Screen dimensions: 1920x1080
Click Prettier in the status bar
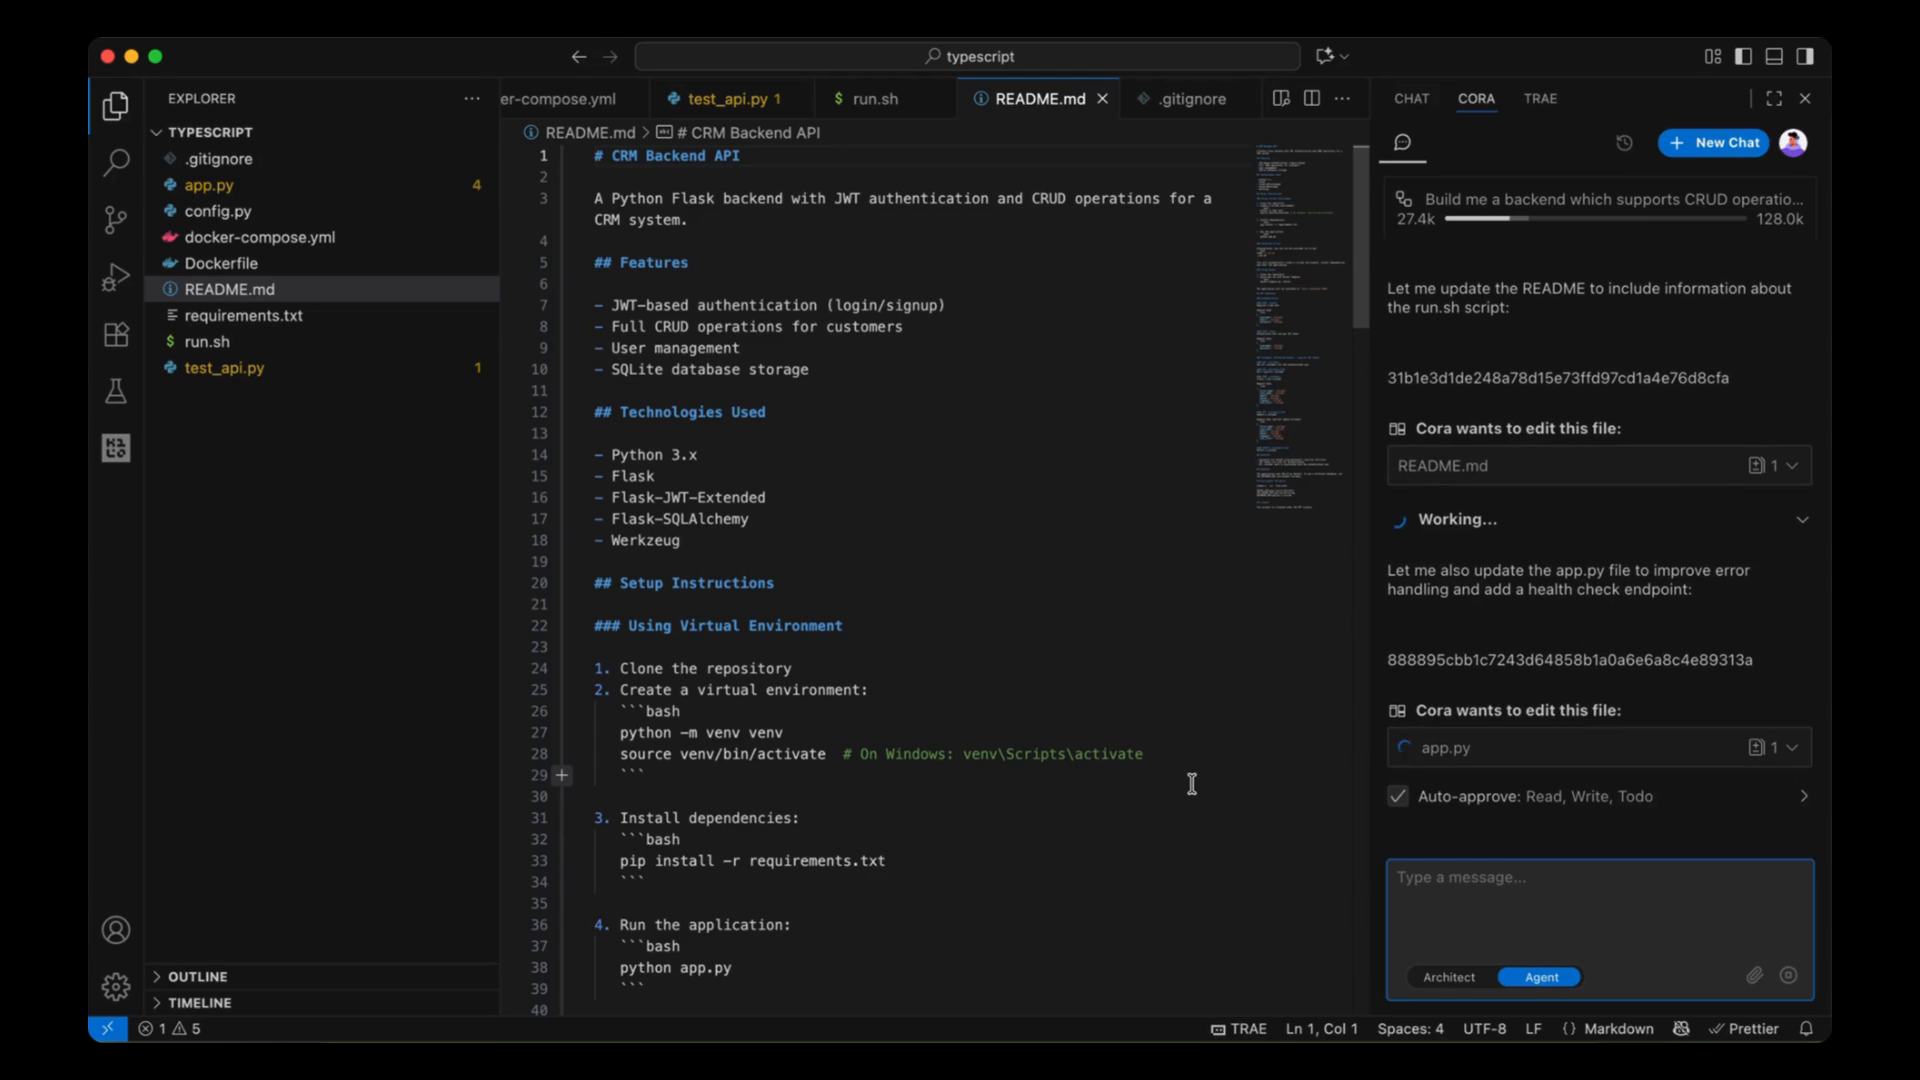pyautogui.click(x=1745, y=1028)
